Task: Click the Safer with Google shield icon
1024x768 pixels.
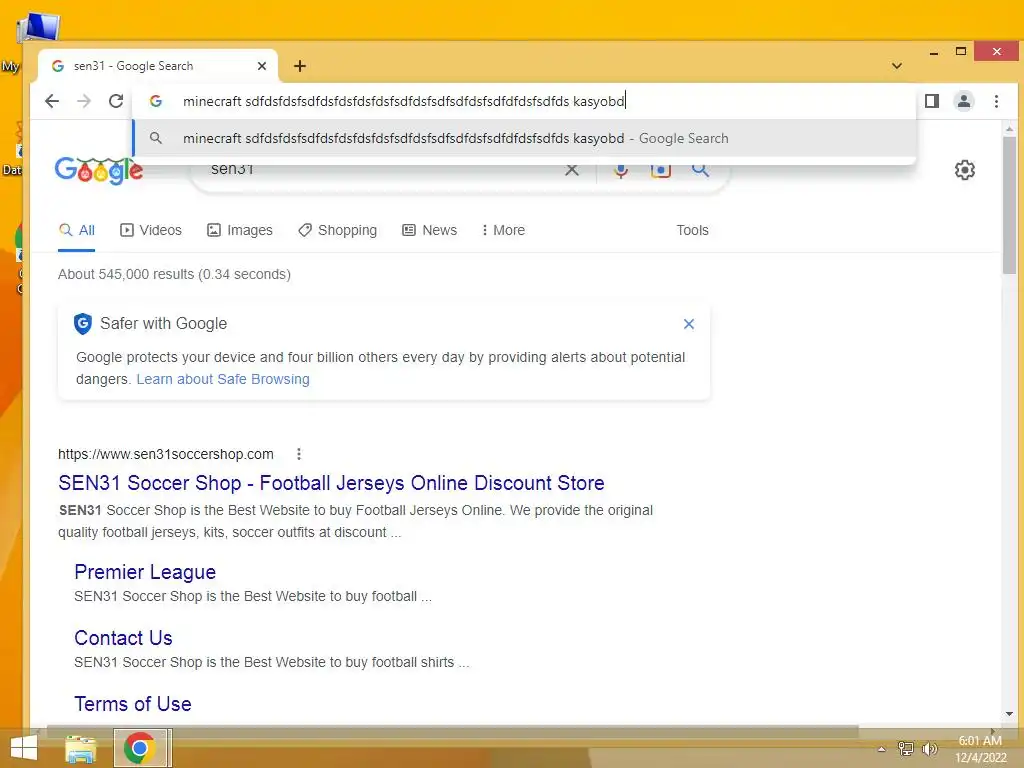Action: click(83, 323)
